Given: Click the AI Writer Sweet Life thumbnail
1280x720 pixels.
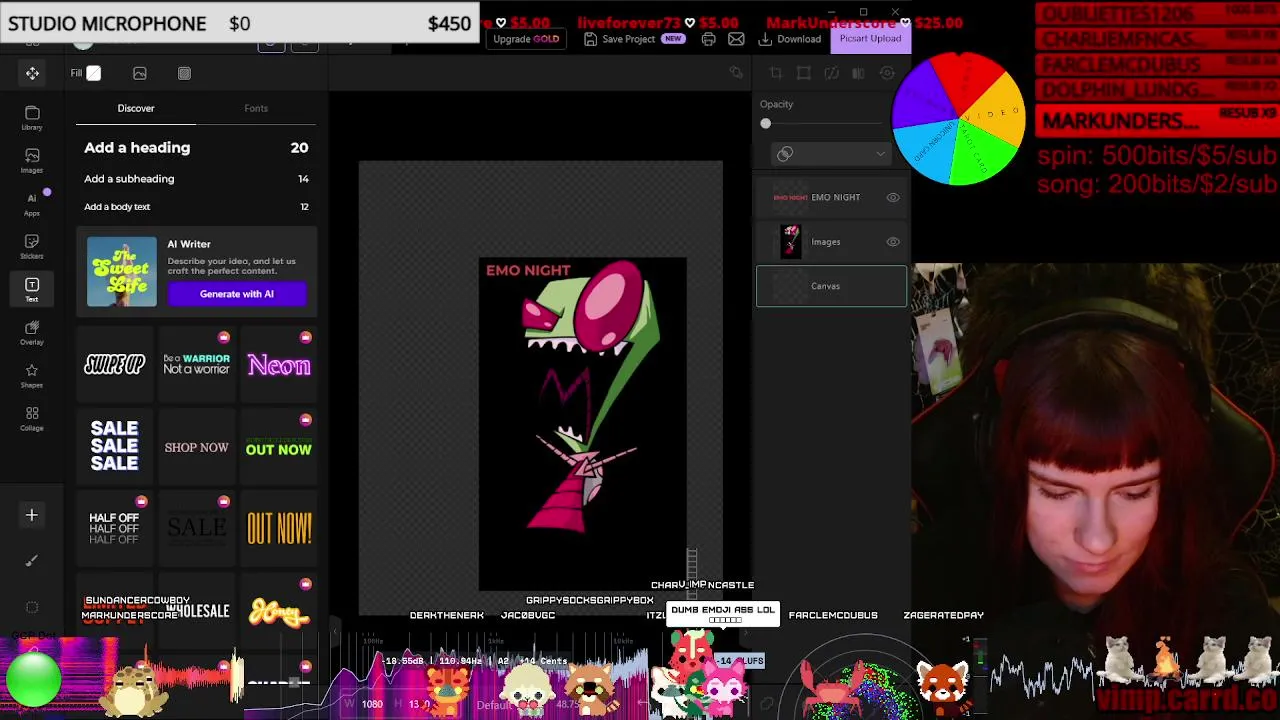Looking at the screenshot, I should point(122,271).
